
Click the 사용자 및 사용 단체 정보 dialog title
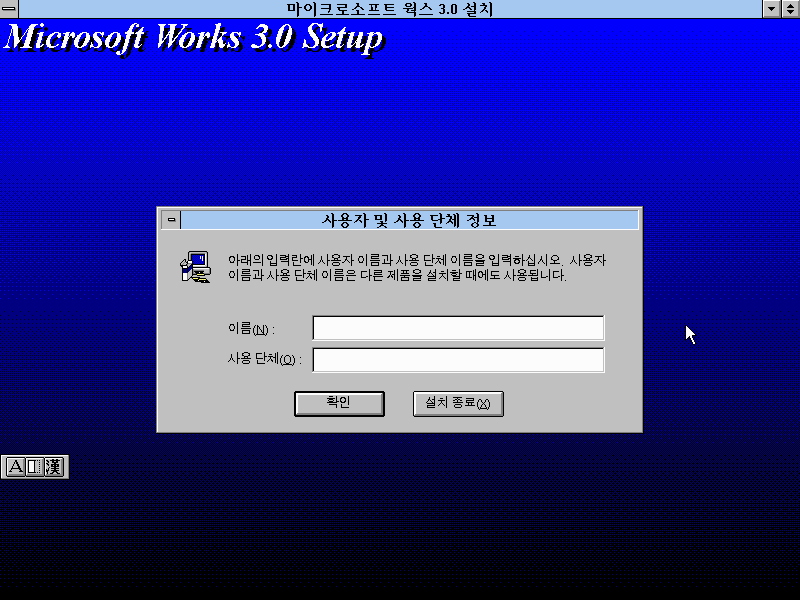point(409,220)
